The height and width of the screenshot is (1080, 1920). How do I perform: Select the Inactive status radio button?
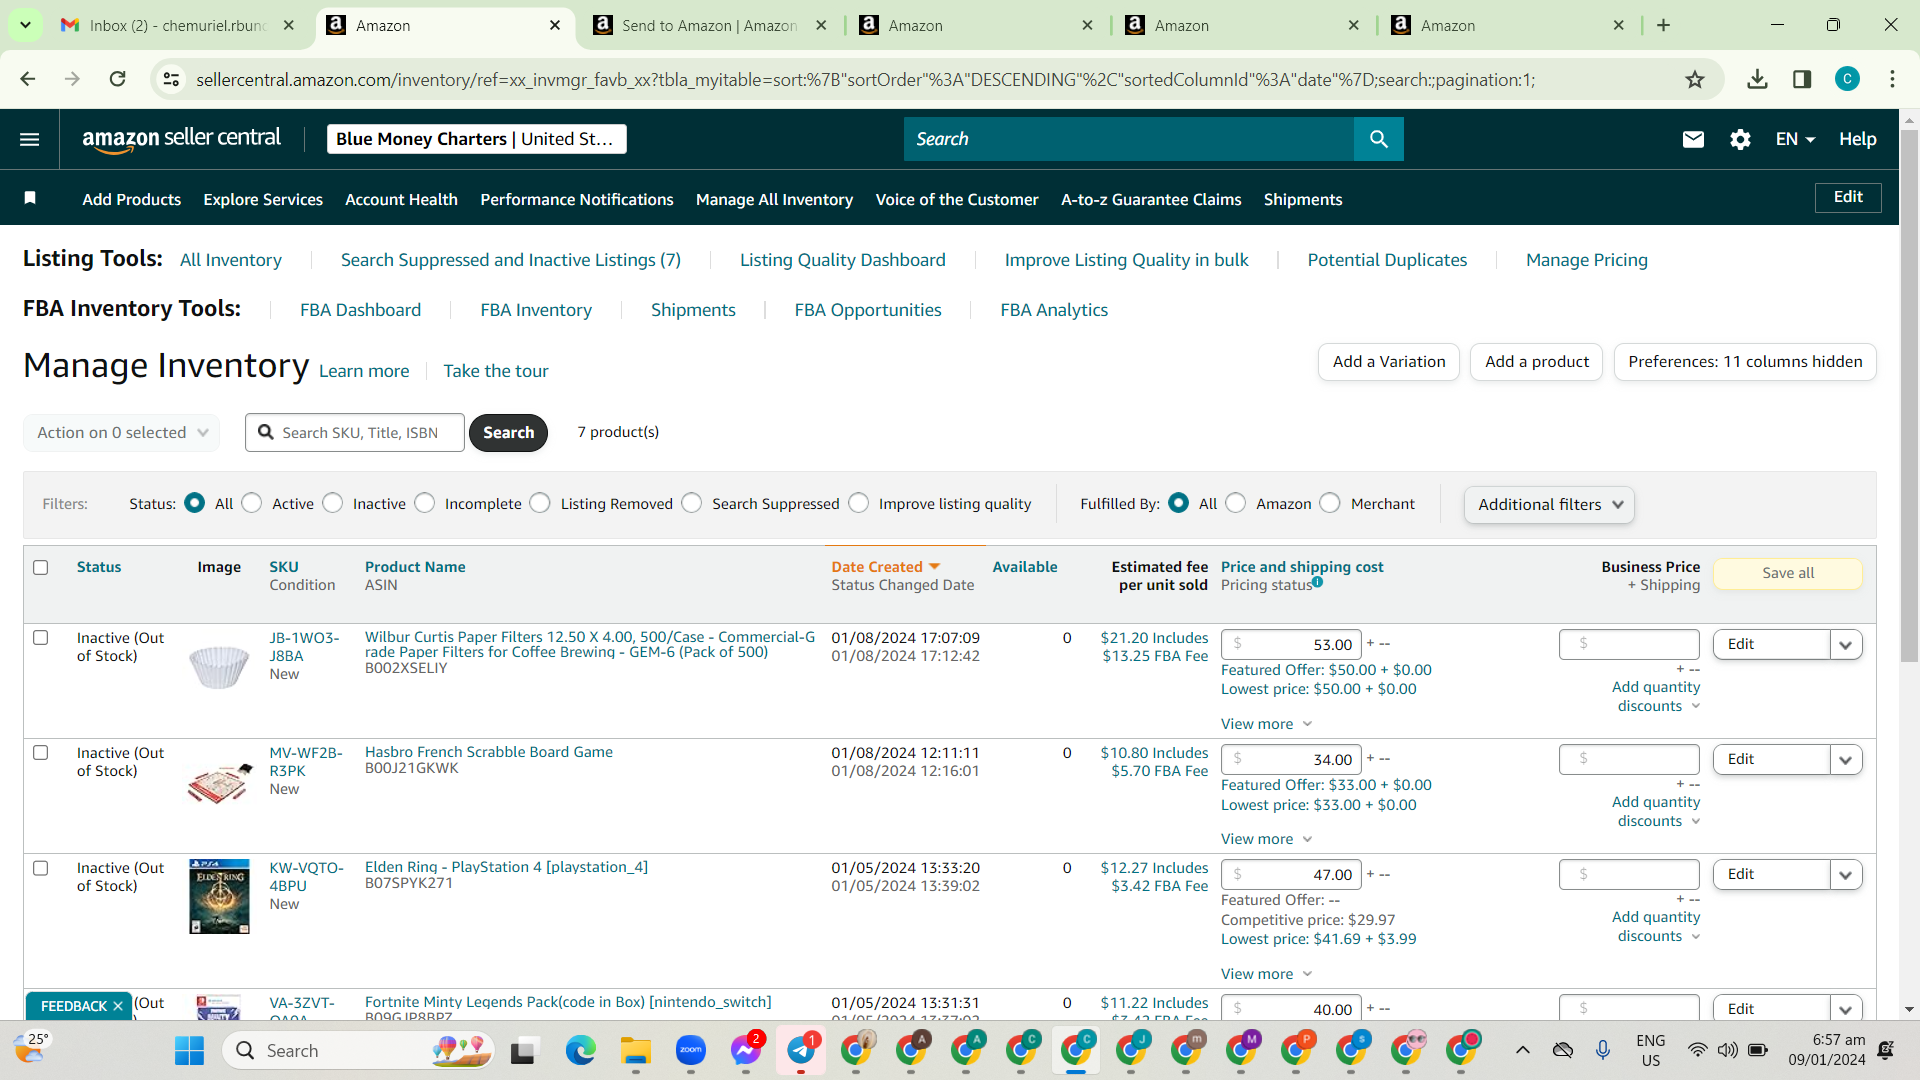point(333,503)
